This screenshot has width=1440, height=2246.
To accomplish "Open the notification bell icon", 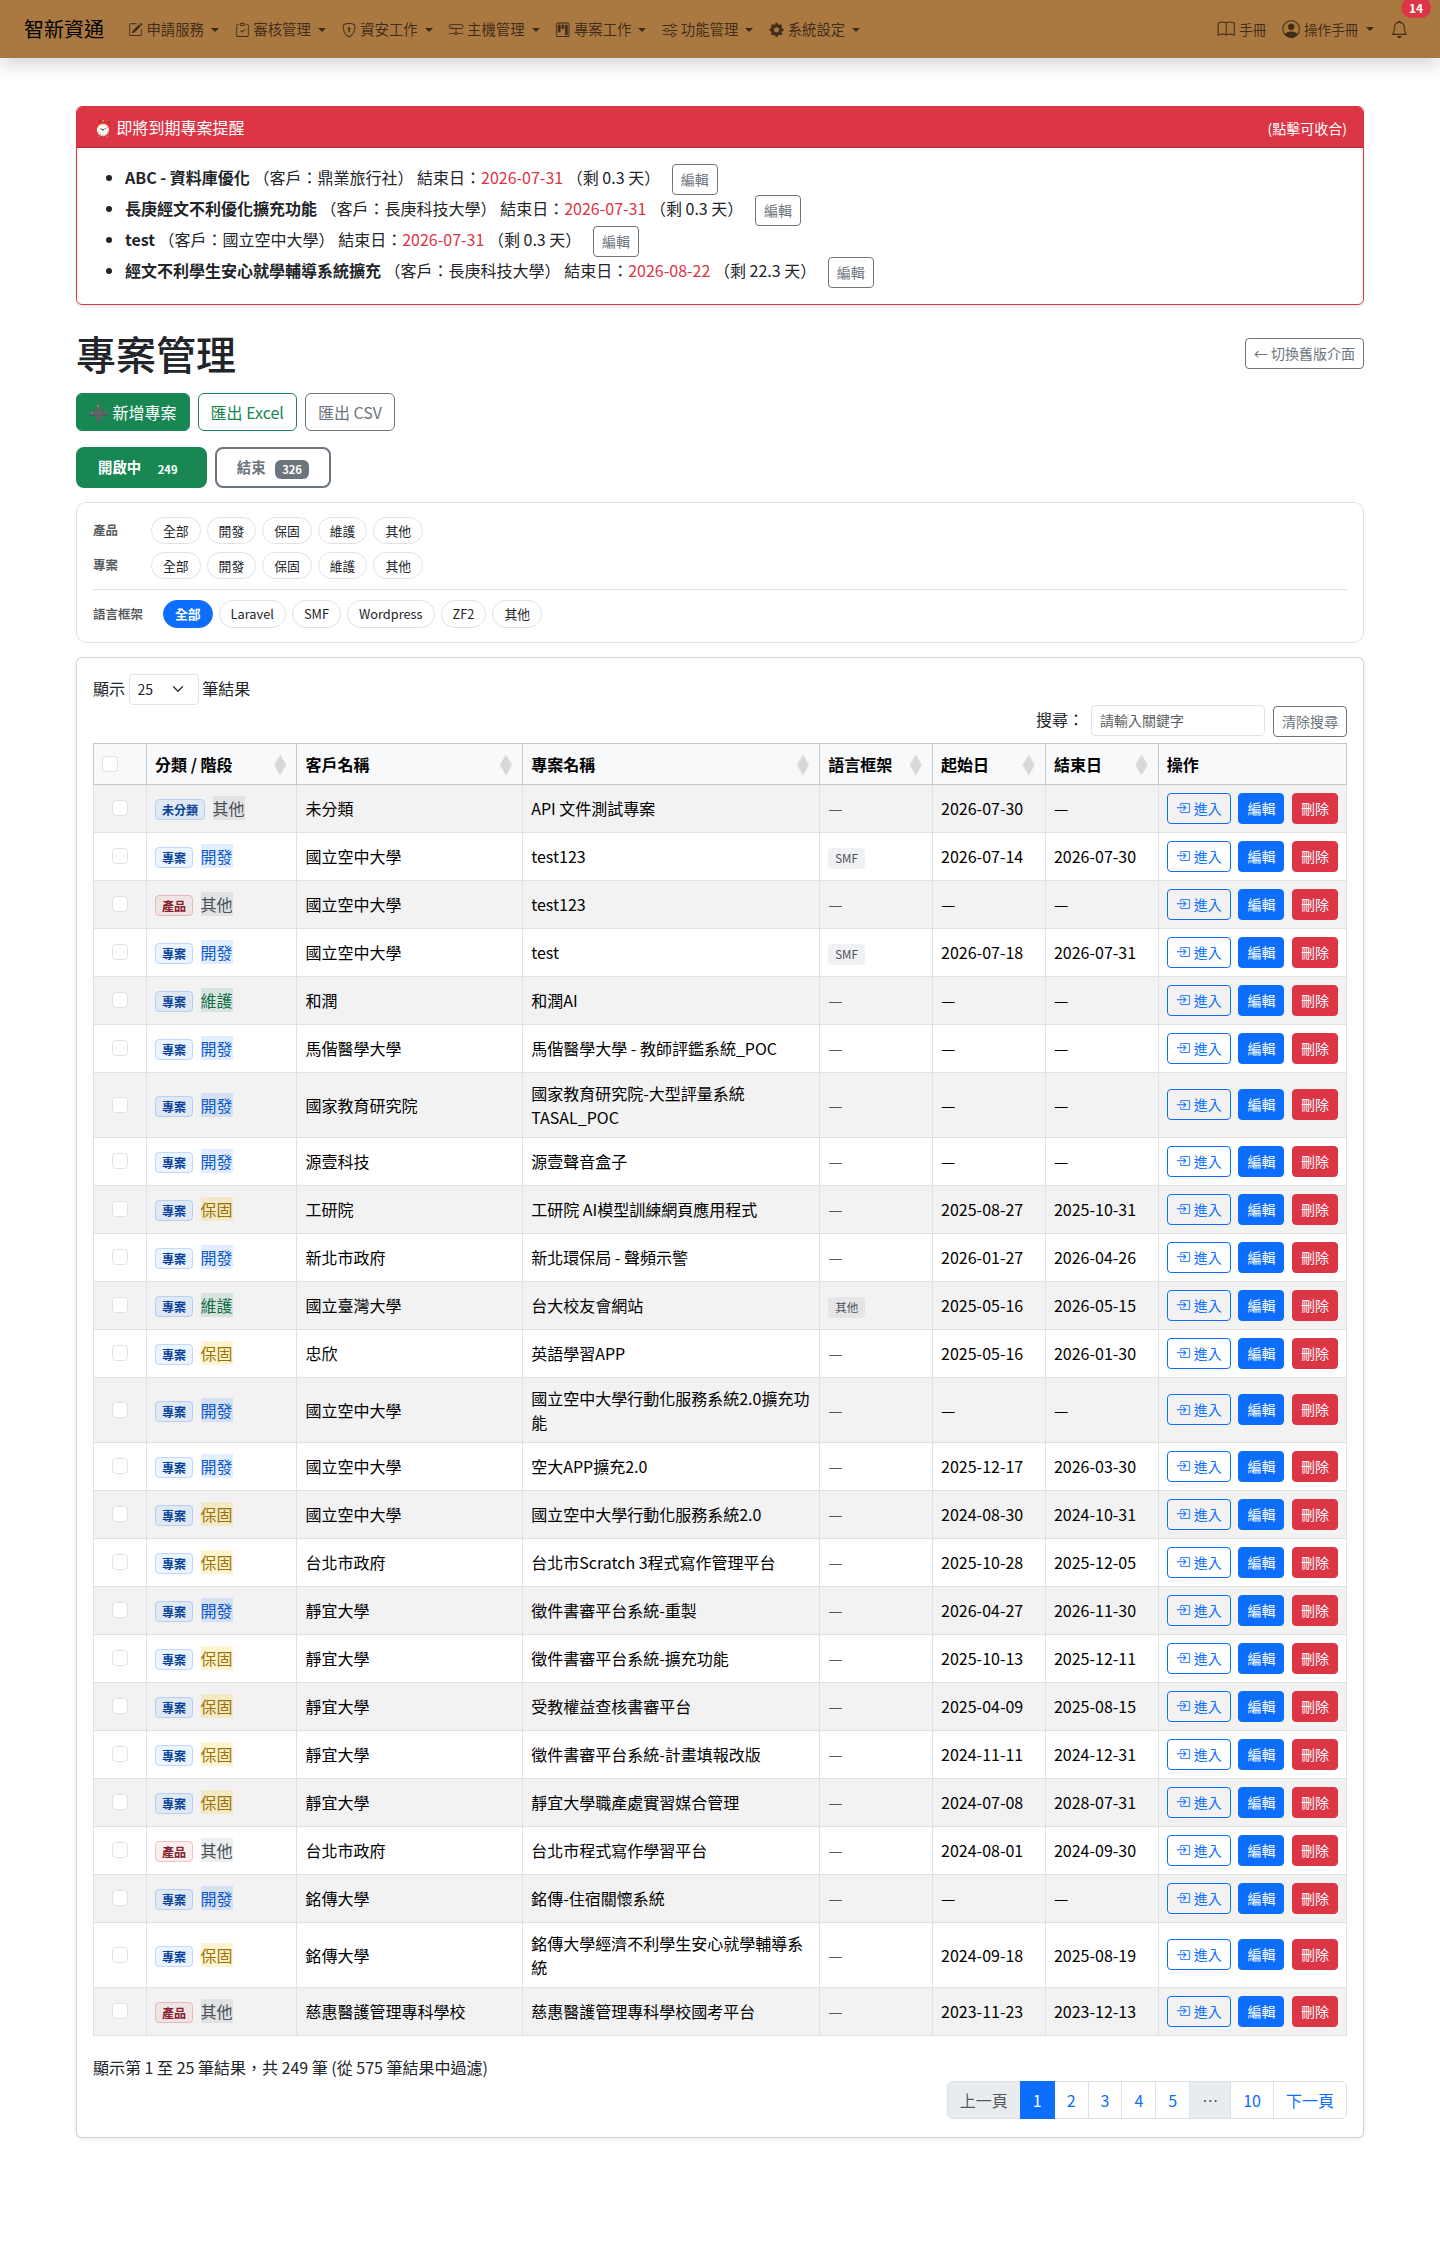I will pyautogui.click(x=1399, y=29).
